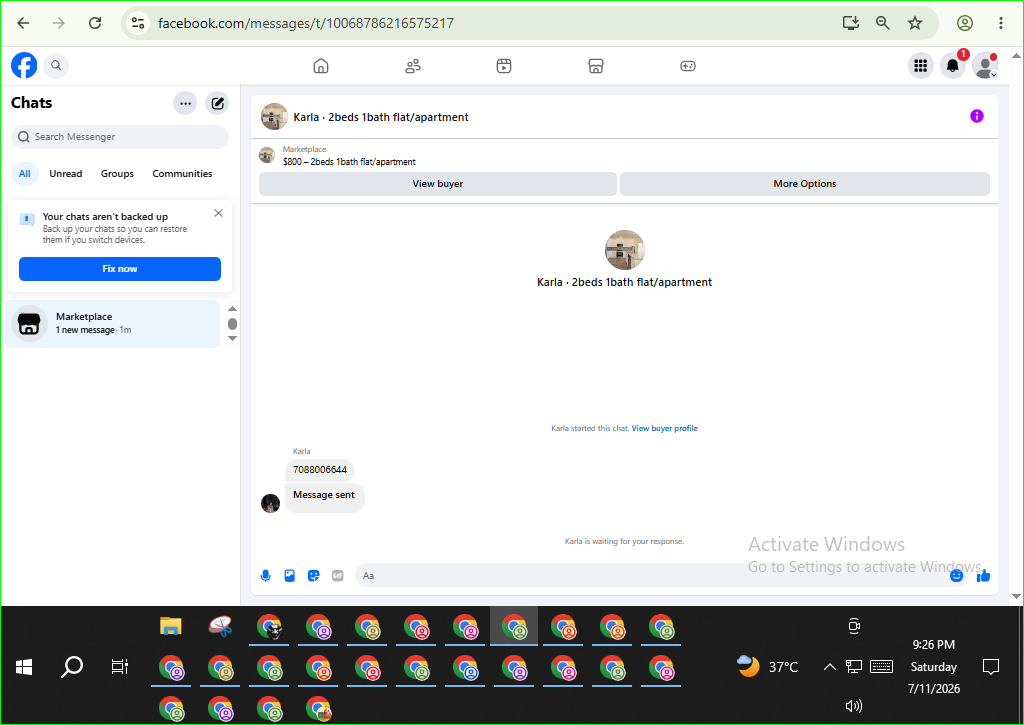Open the emoji picker smiley icon
The height and width of the screenshot is (725, 1024).
(x=957, y=575)
